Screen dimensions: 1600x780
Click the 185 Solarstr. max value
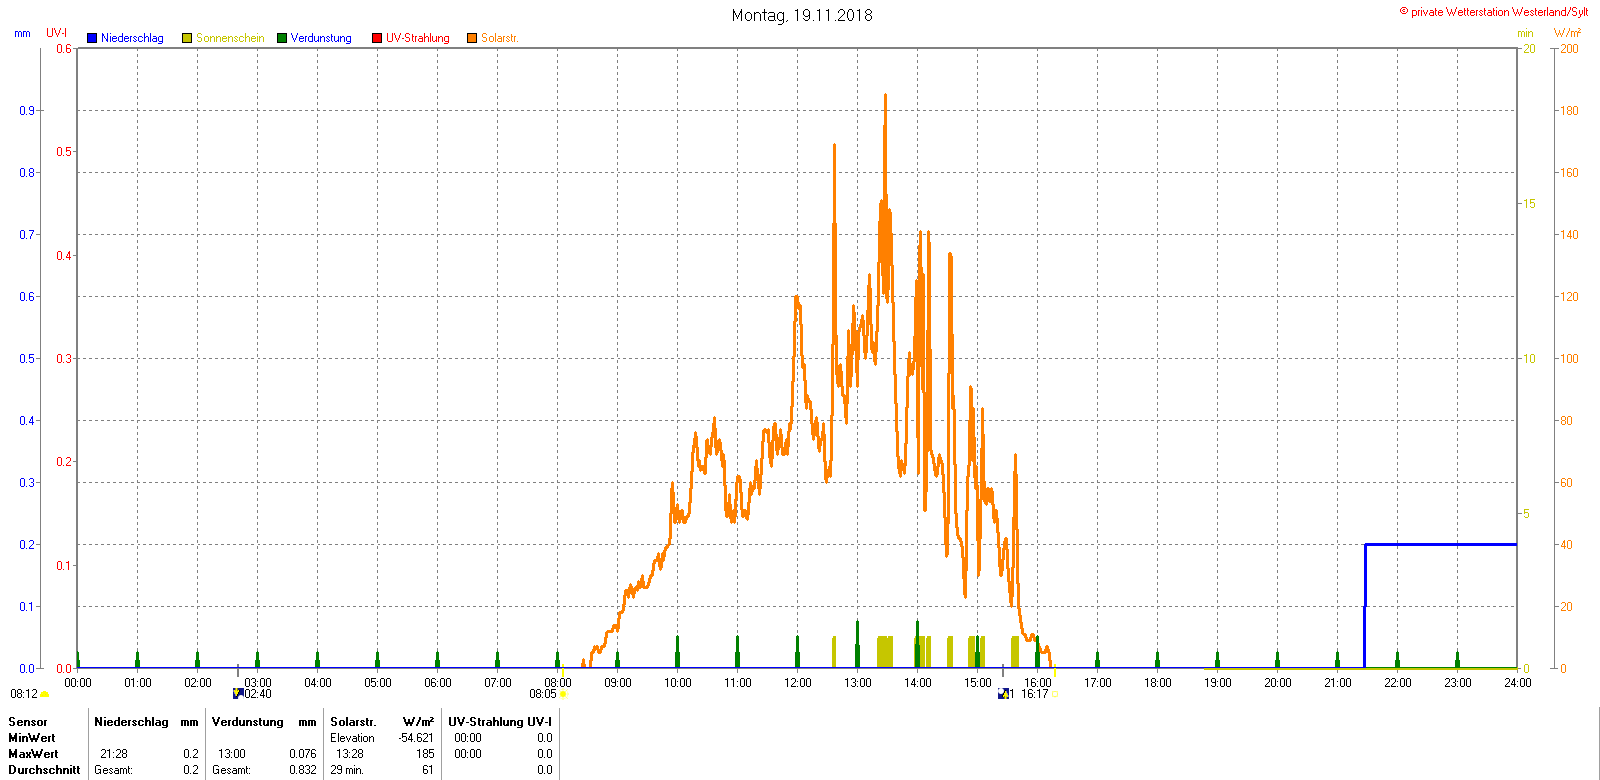pyautogui.click(x=425, y=754)
